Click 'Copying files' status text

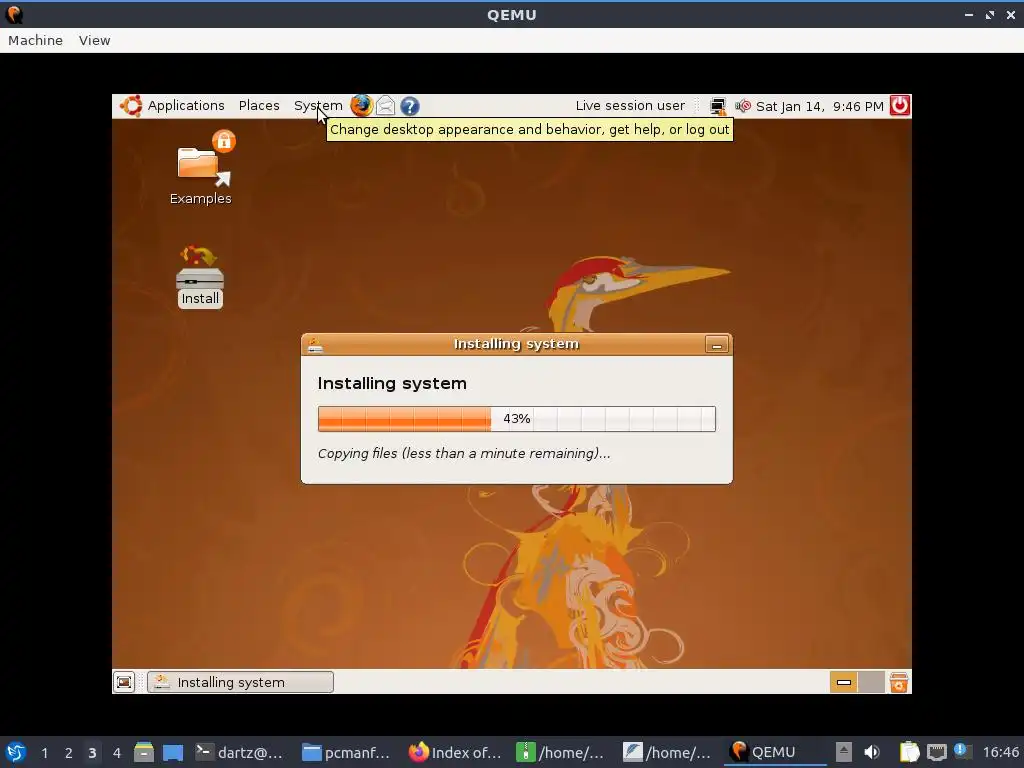point(464,453)
